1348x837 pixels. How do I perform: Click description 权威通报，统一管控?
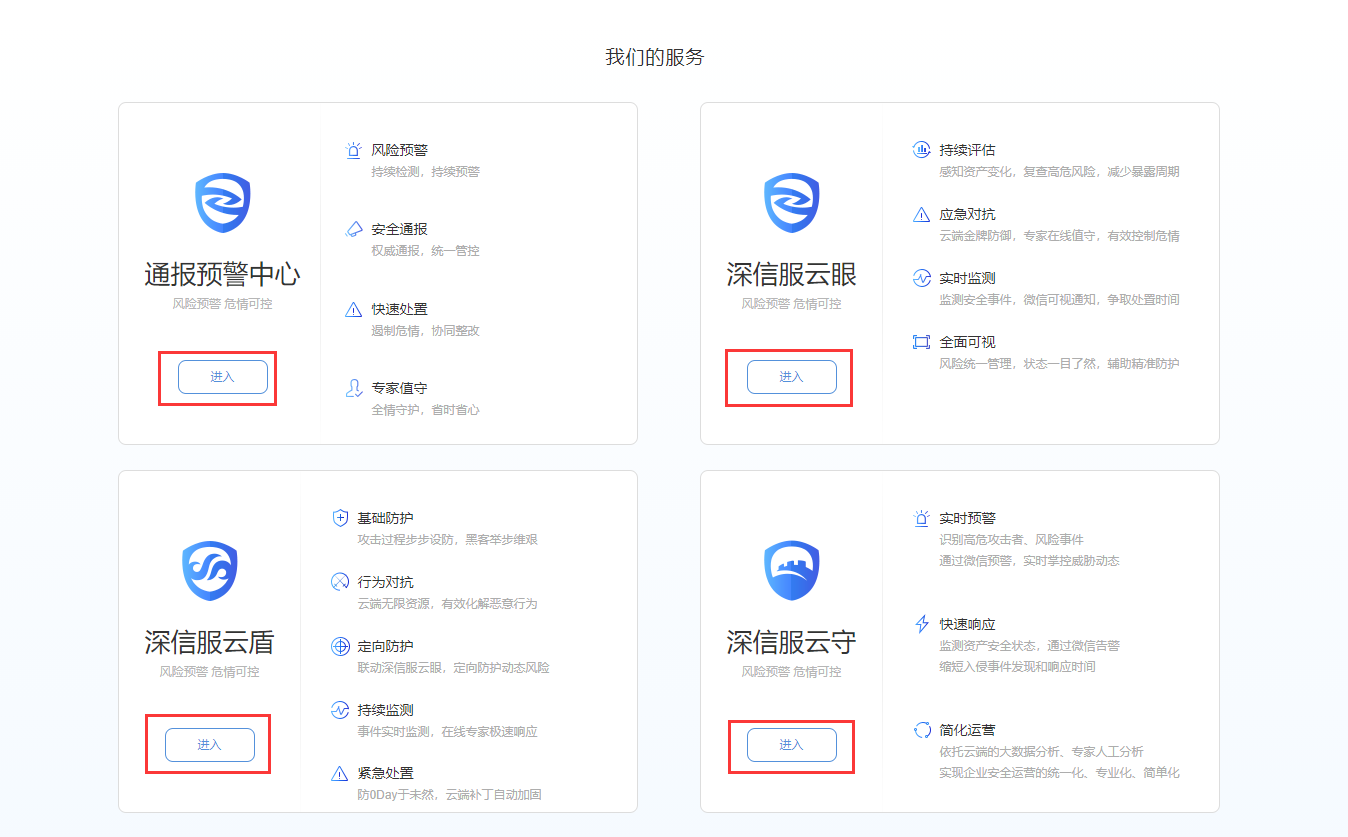pos(425,251)
